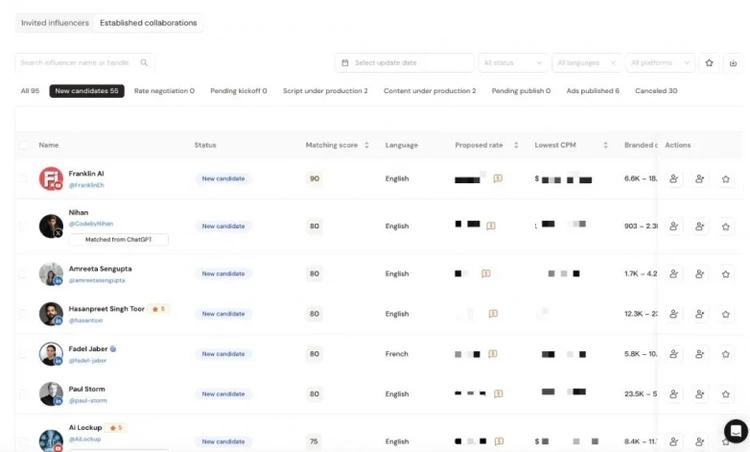Click first person action icon for Nihan

tap(674, 226)
